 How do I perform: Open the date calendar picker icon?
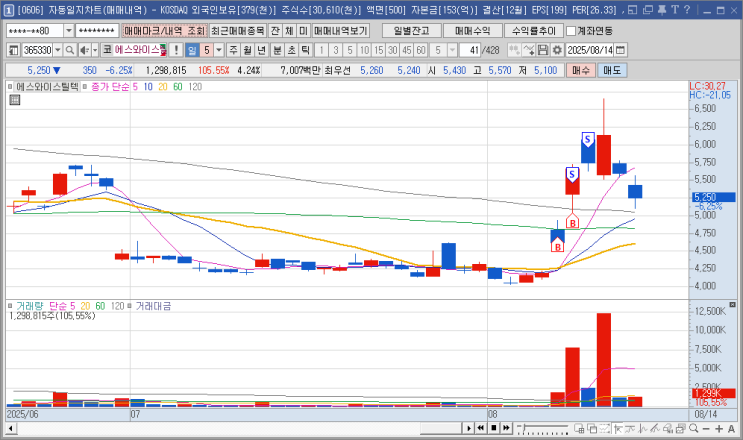[620, 50]
